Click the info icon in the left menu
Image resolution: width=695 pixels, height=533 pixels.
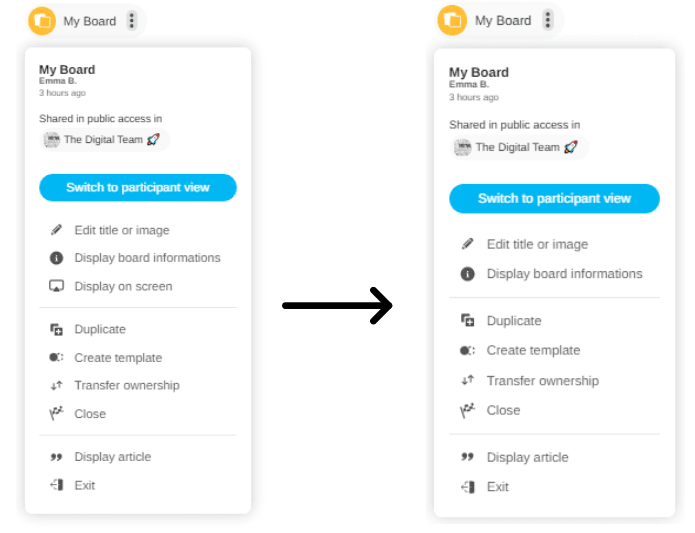56,258
